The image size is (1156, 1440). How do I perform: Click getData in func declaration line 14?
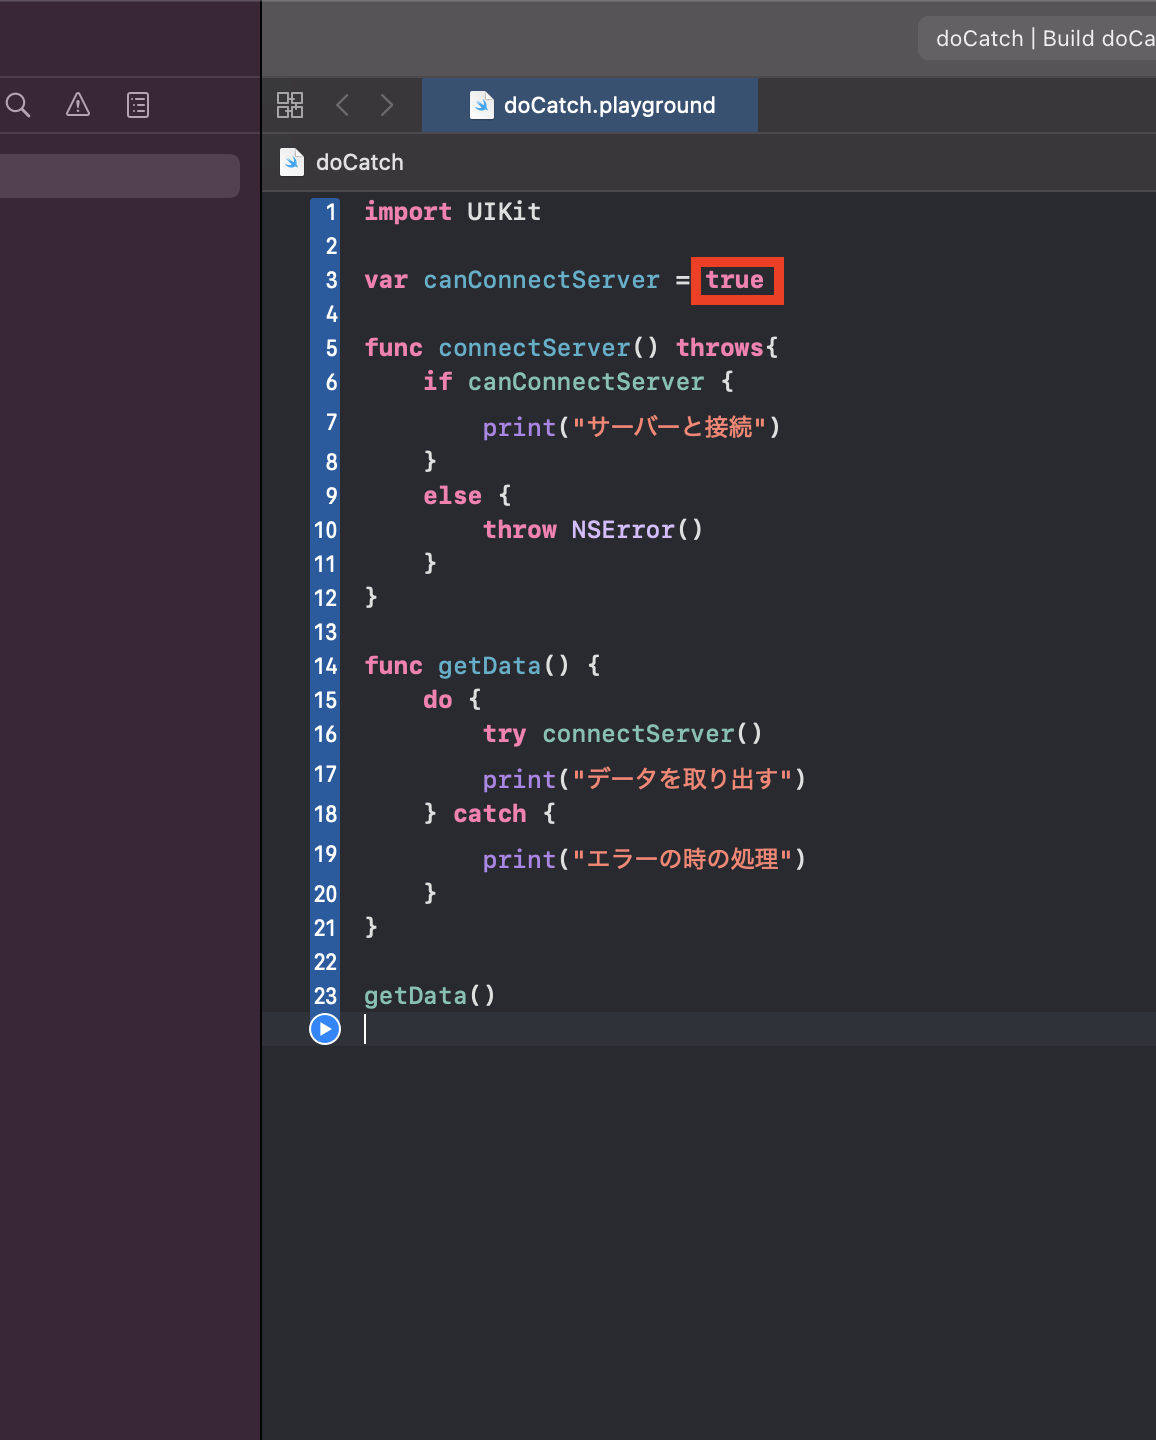(x=489, y=666)
